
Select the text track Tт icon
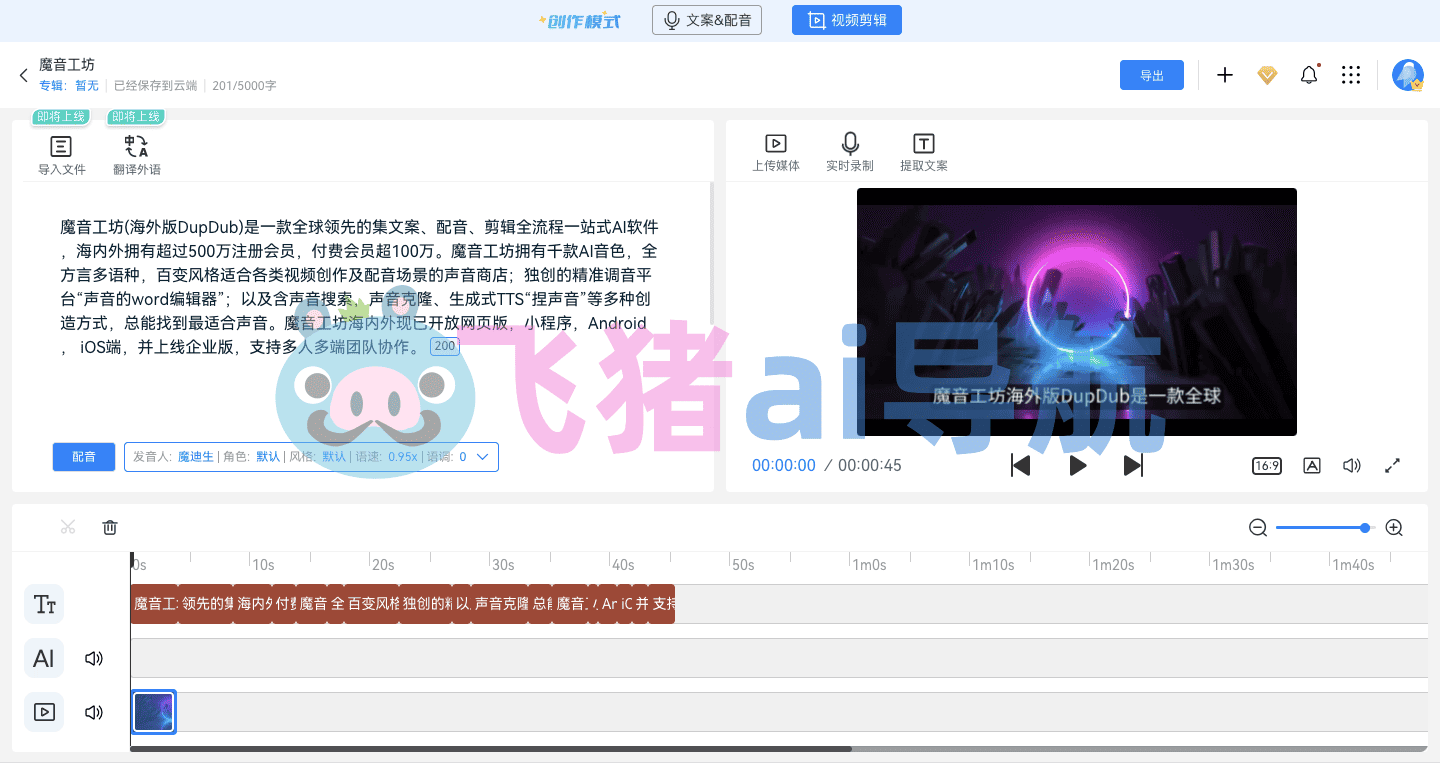tap(44, 604)
